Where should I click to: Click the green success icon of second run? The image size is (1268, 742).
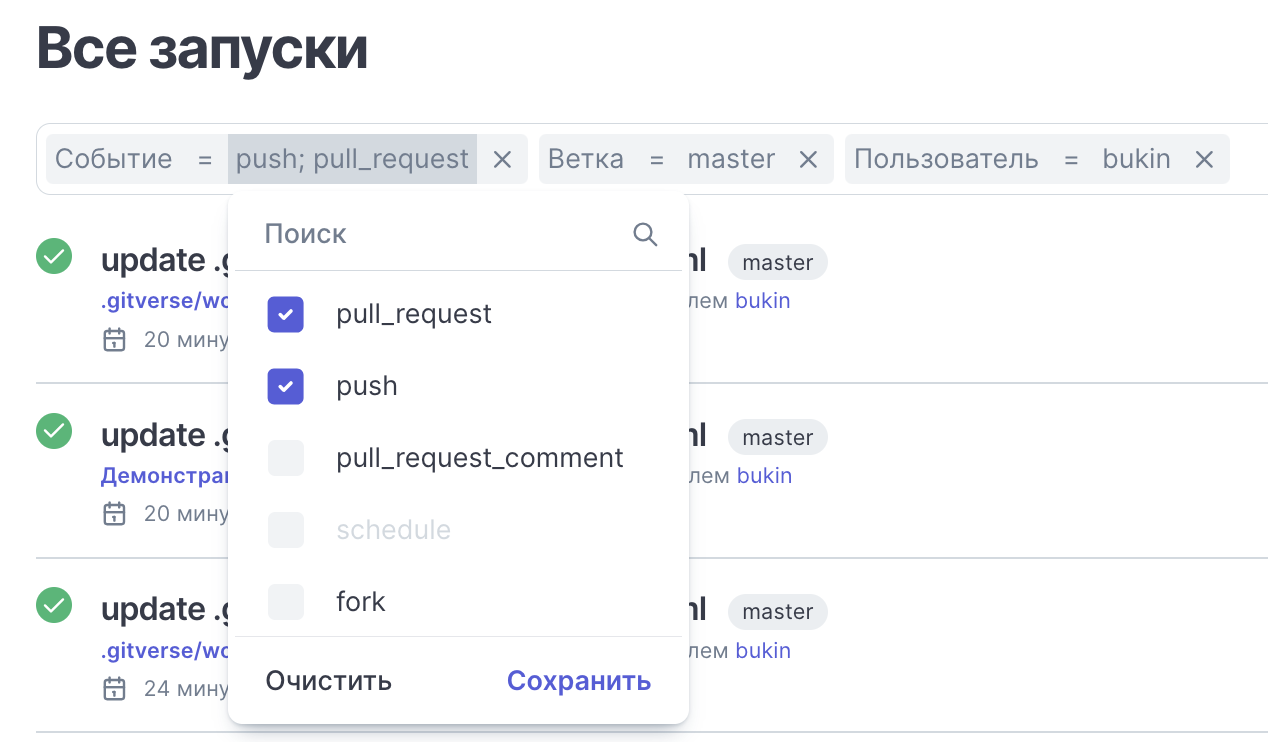(x=54, y=432)
